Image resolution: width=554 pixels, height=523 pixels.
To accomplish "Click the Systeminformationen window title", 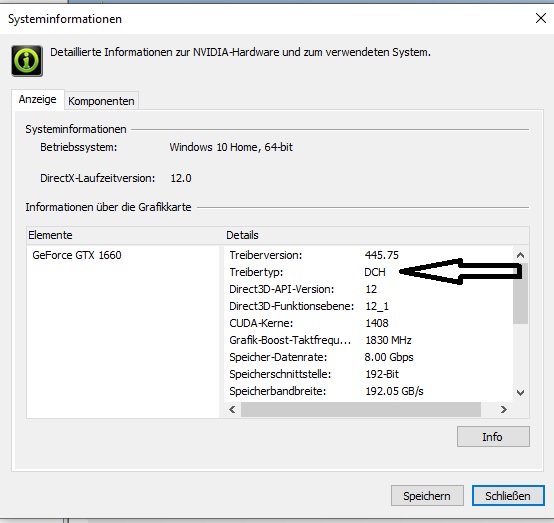I will click(x=65, y=19).
